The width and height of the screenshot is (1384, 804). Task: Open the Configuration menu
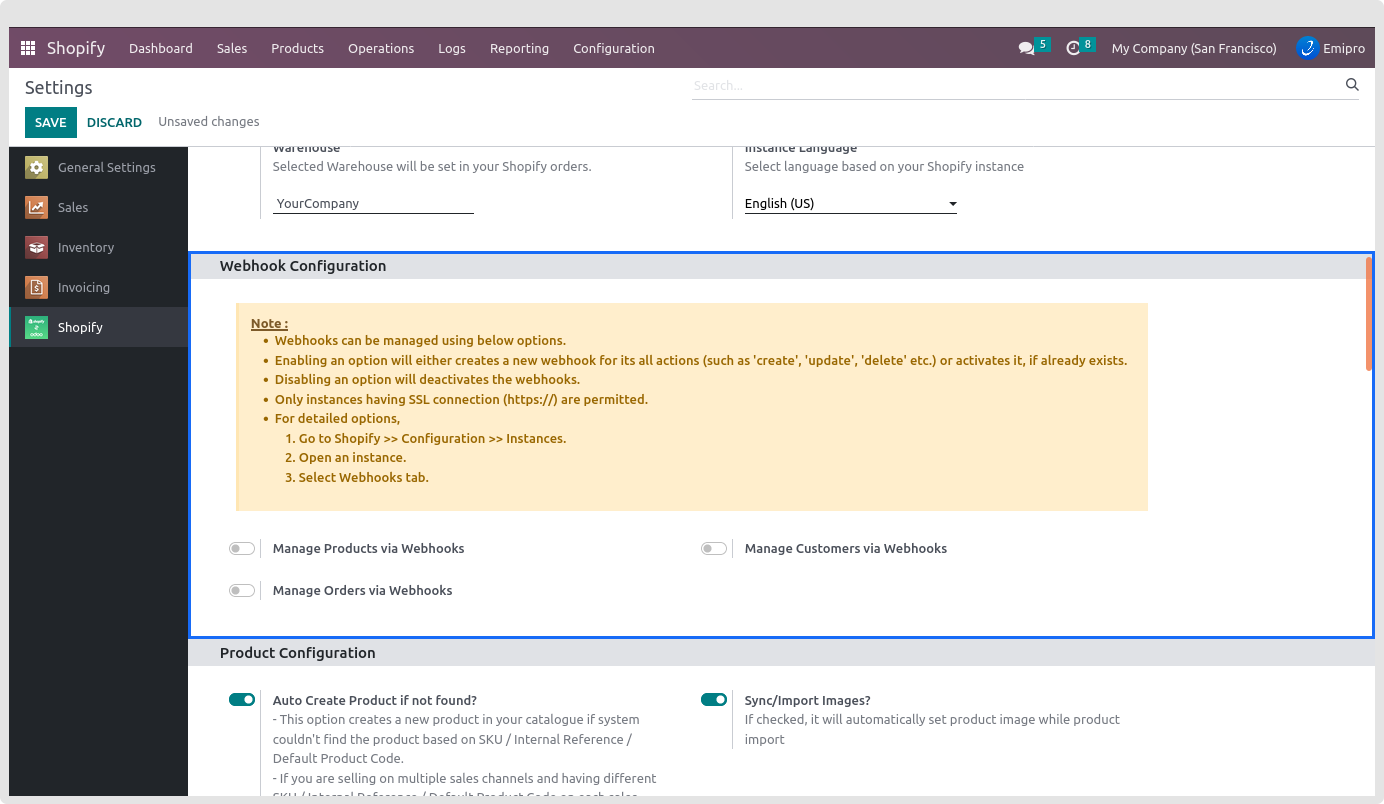pyautogui.click(x=614, y=48)
